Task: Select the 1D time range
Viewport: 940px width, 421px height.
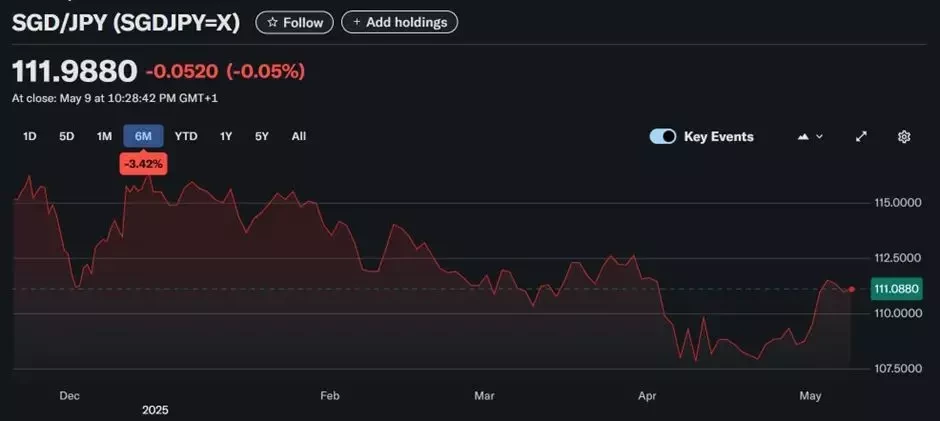Action: click(29, 136)
